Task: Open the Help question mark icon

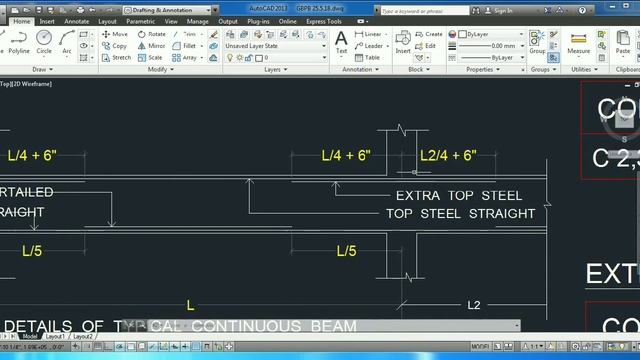Action: [x=582, y=10]
